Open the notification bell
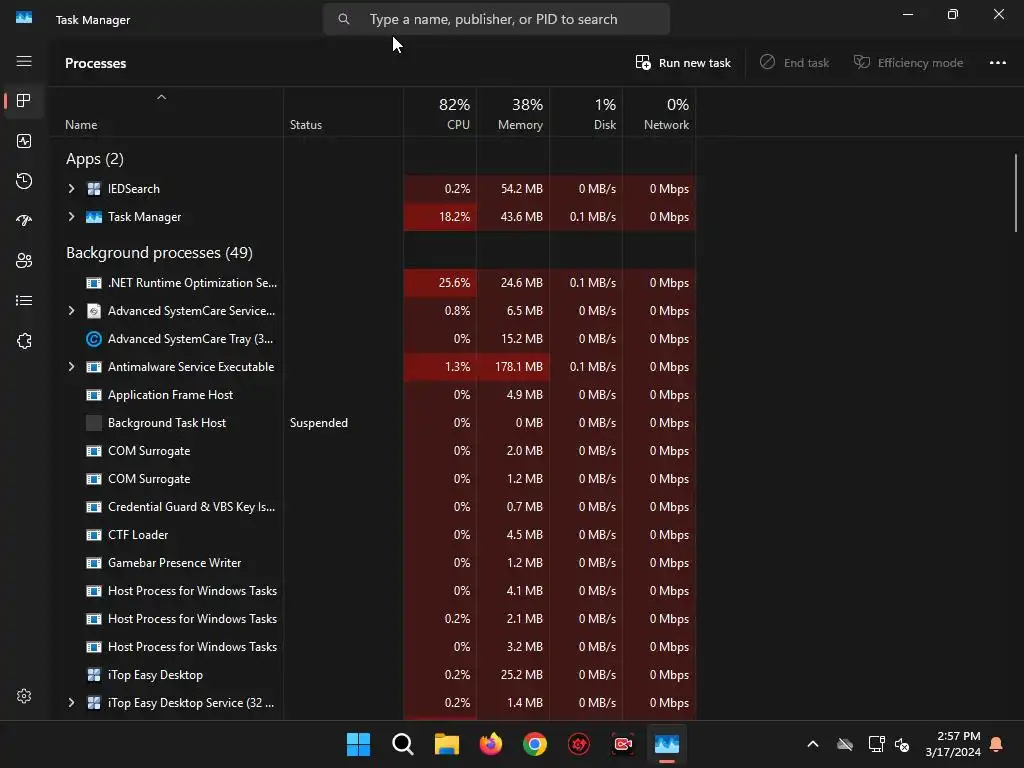This screenshot has height=768, width=1024. [996, 744]
